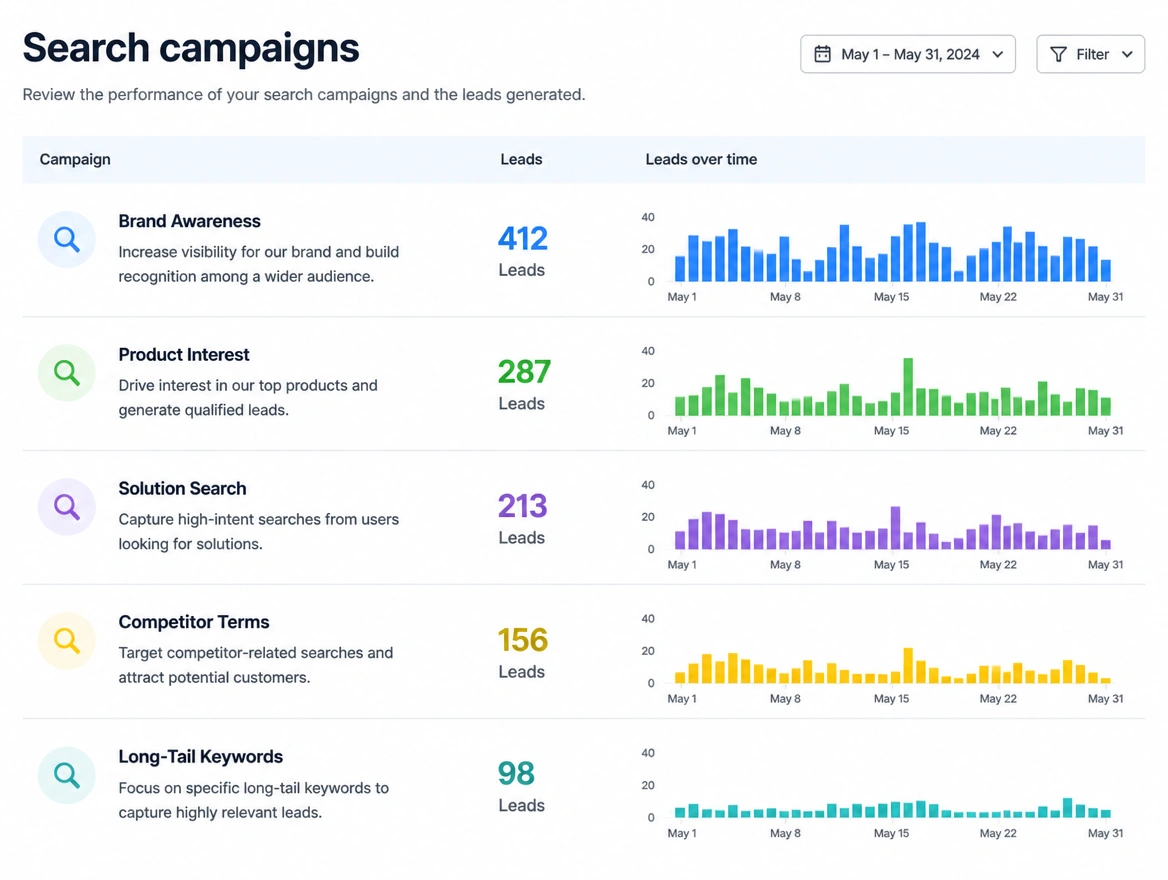Open the Brand Awareness campaign title
1168x880 pixels.
pos(189,221)
